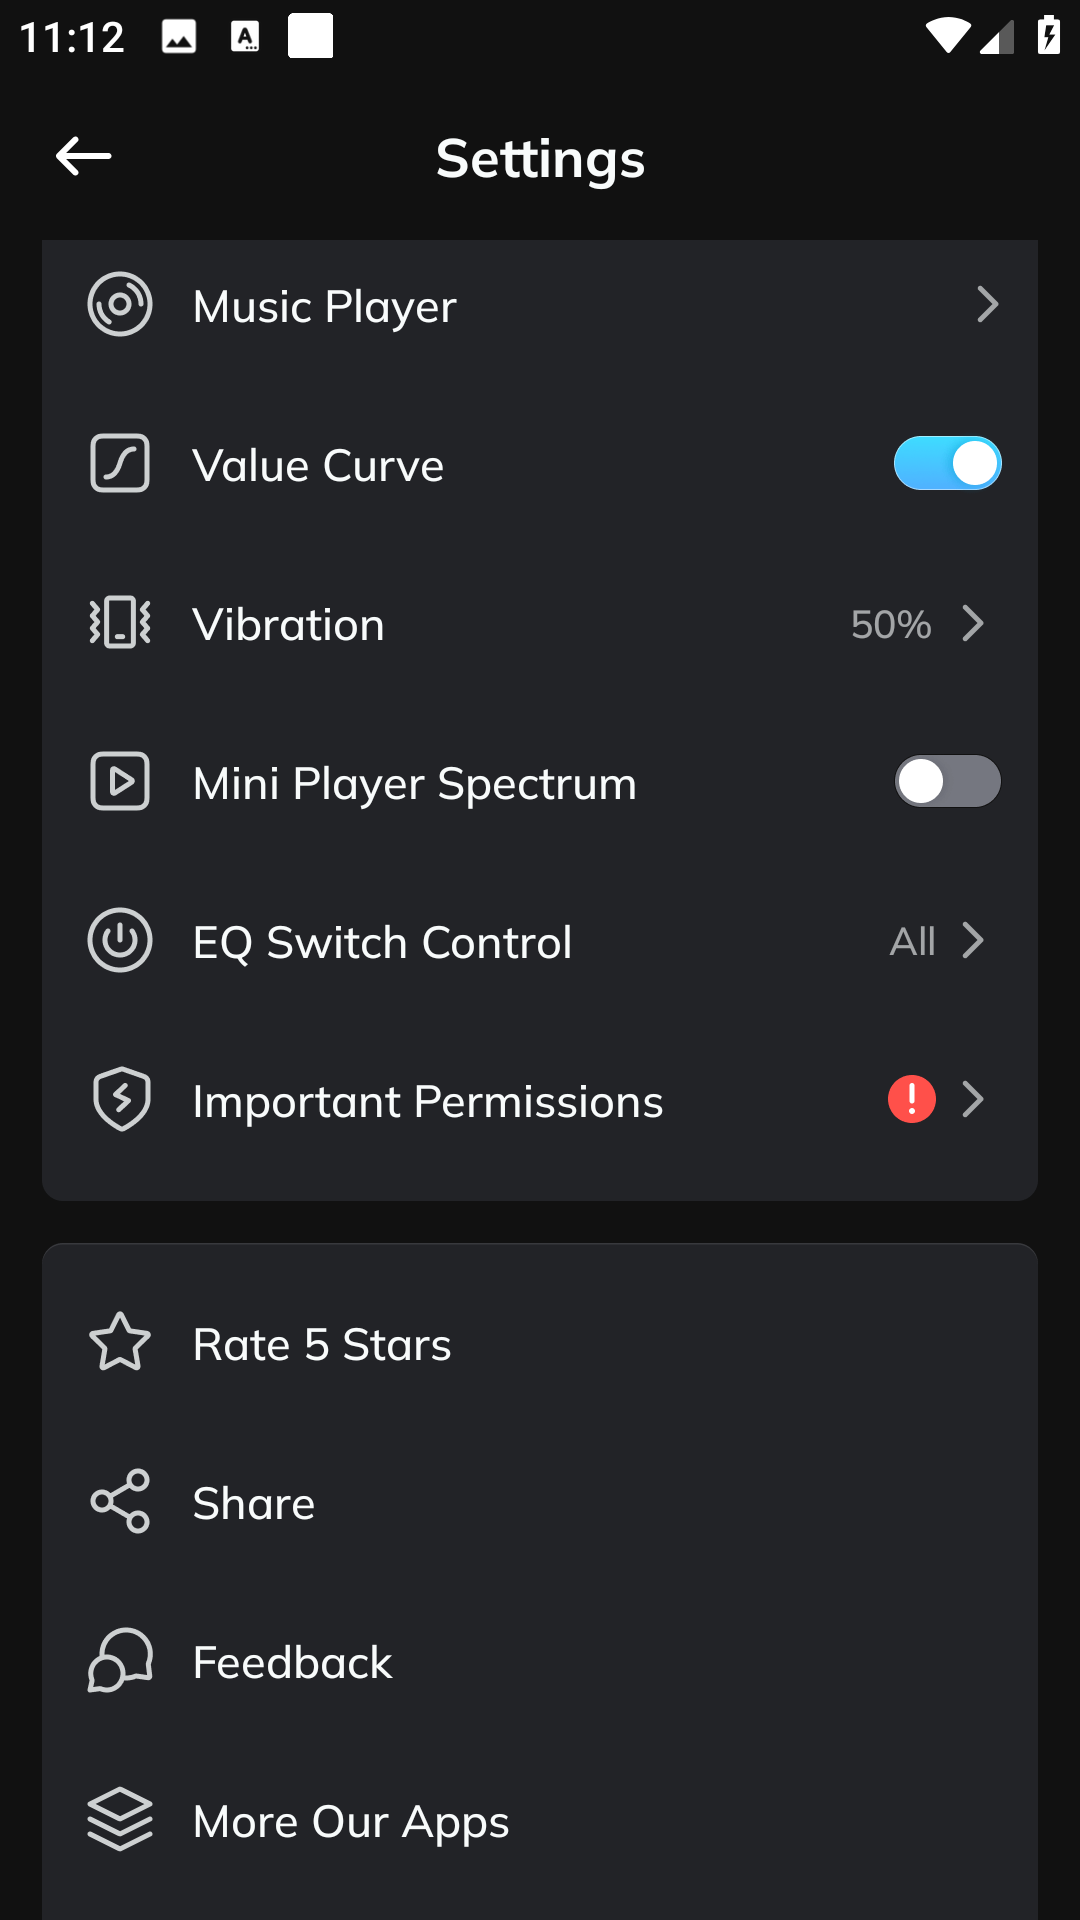
Task: Expand EQ Switch Control chevron beside All
Action: tap(973, 940)
